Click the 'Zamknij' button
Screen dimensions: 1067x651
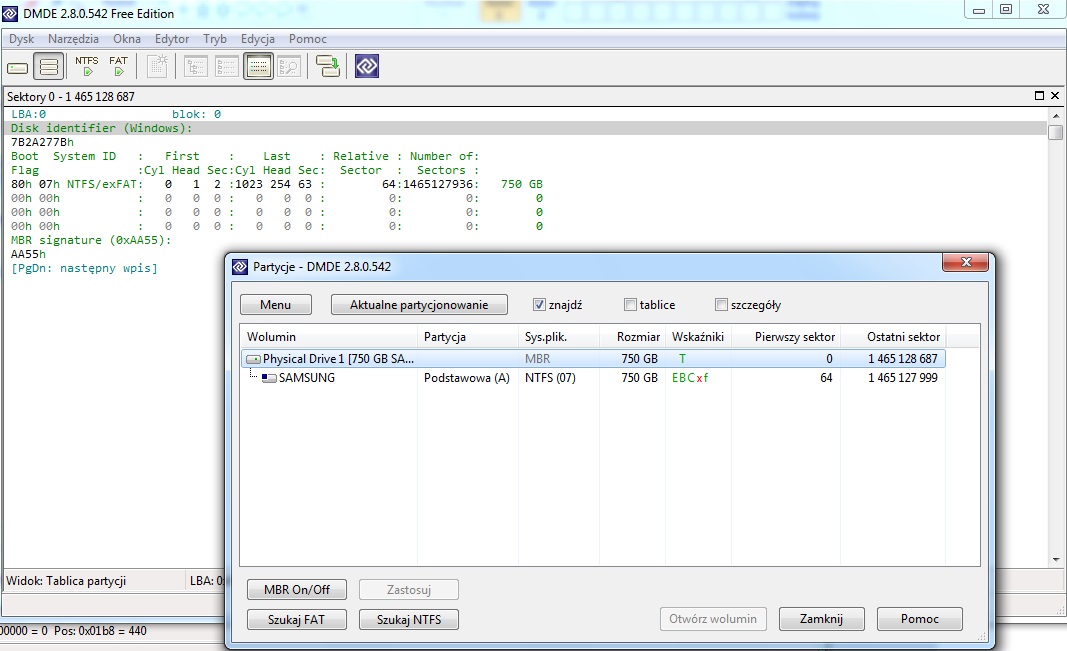[x=821, y=619]
